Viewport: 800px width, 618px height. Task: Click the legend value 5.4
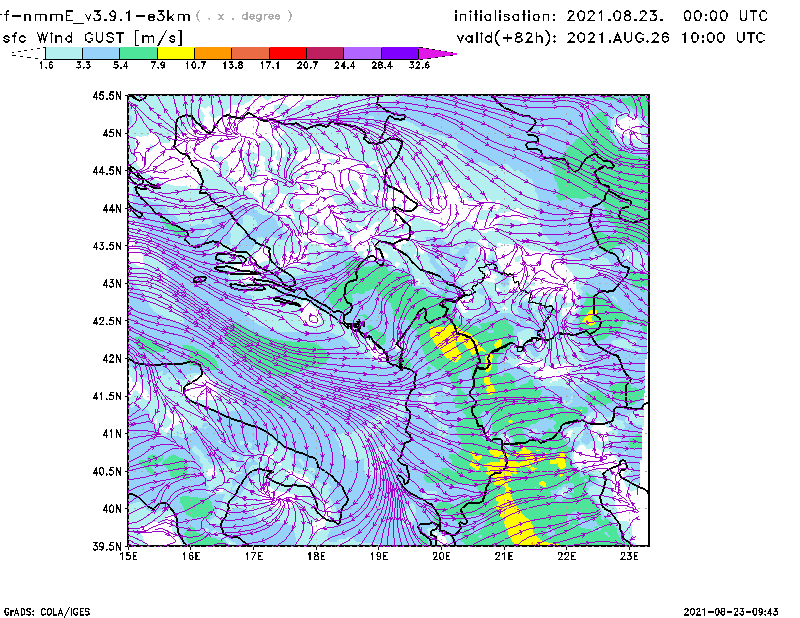coord(120,65)
